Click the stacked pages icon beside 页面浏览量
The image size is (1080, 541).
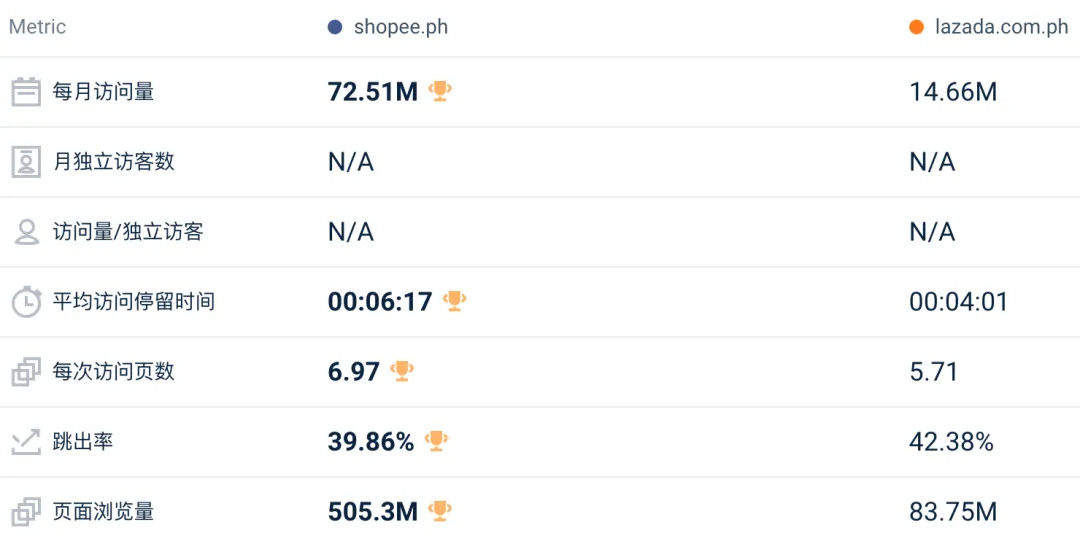(x=26, y=512)
